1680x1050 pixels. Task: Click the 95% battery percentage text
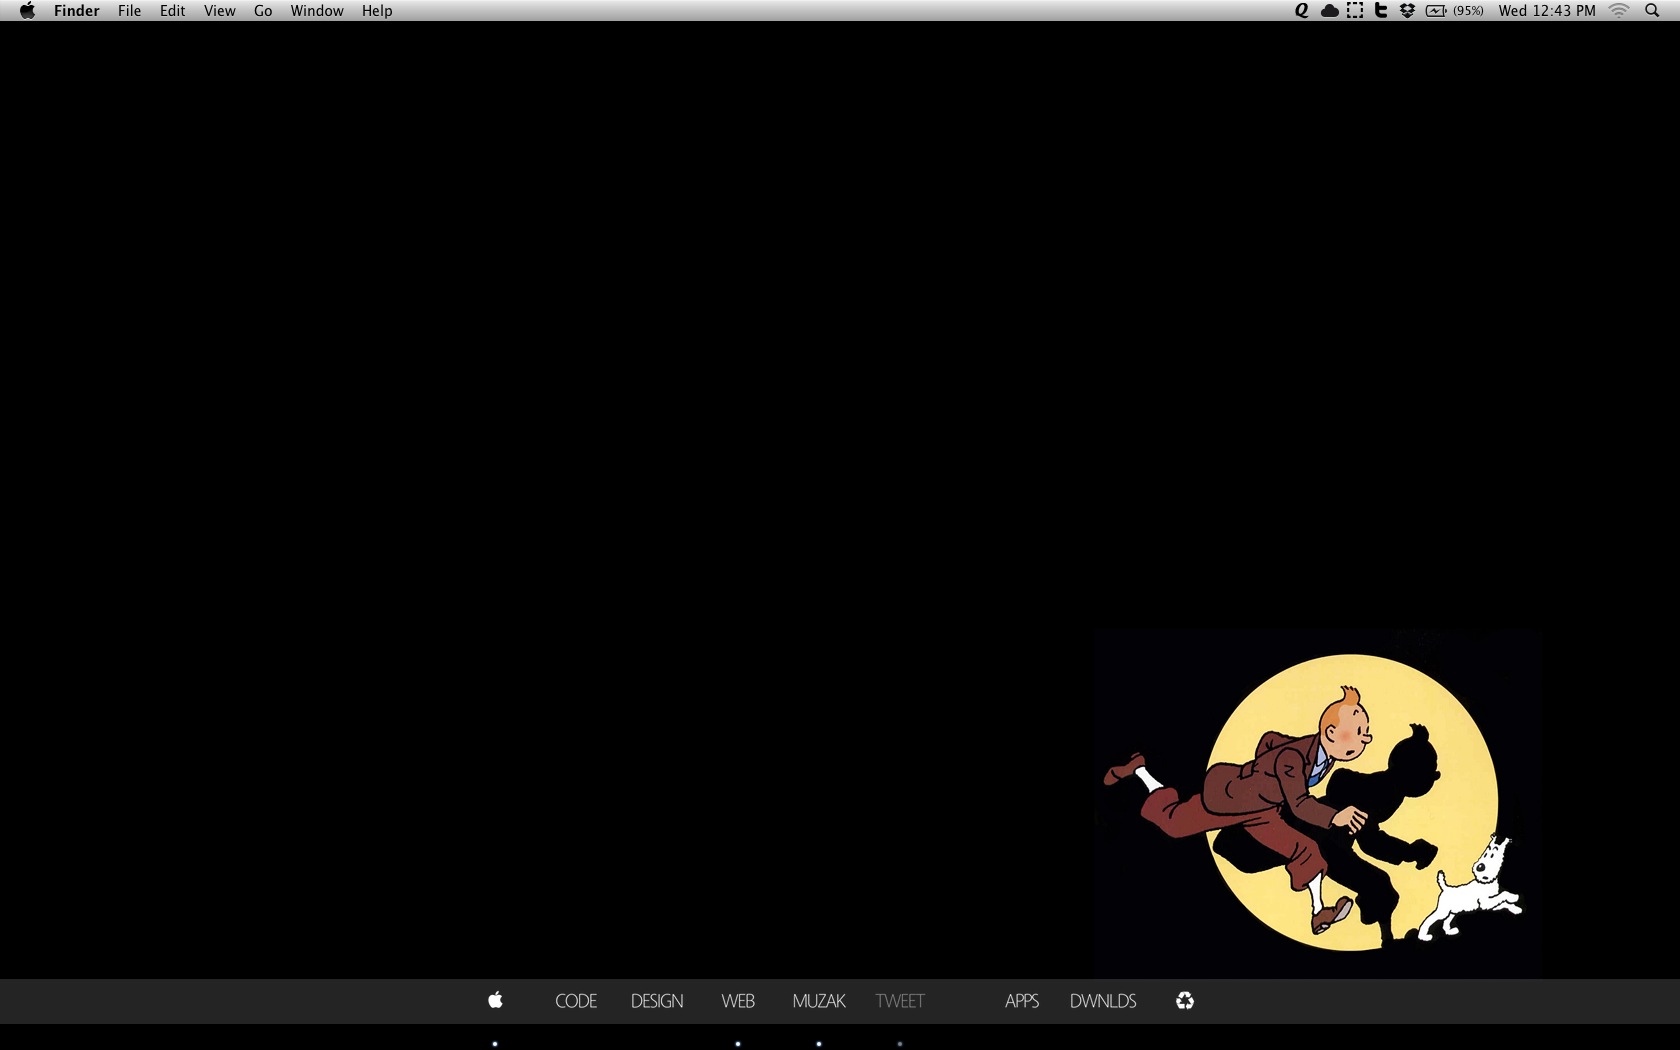click(1468, 11)
